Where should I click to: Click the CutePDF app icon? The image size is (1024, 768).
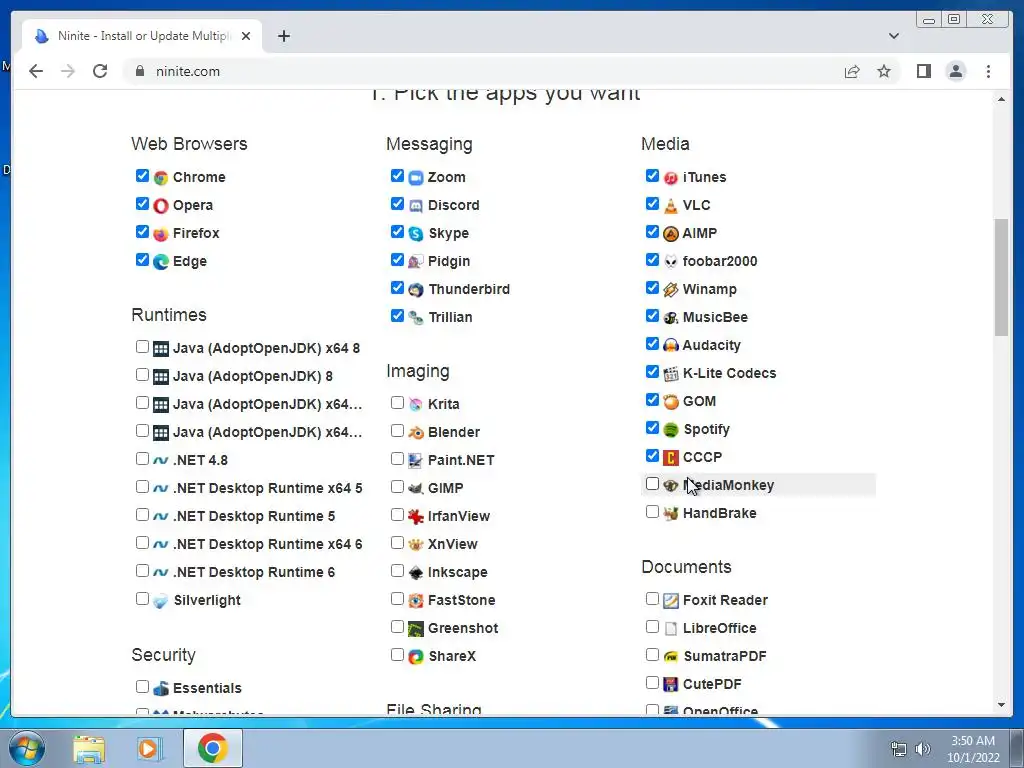coord(671,684)
